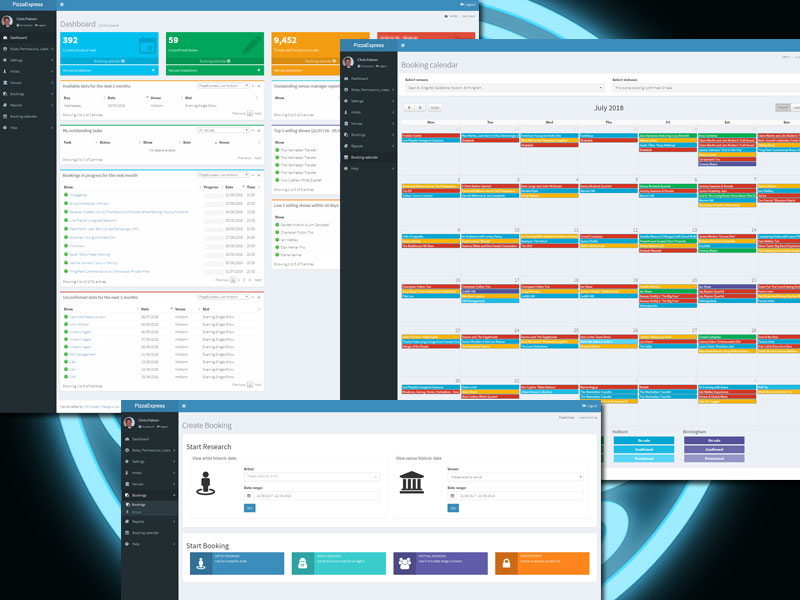800x600 pixels.
Task: Switch calendar to month view
Action: (782, 107)
